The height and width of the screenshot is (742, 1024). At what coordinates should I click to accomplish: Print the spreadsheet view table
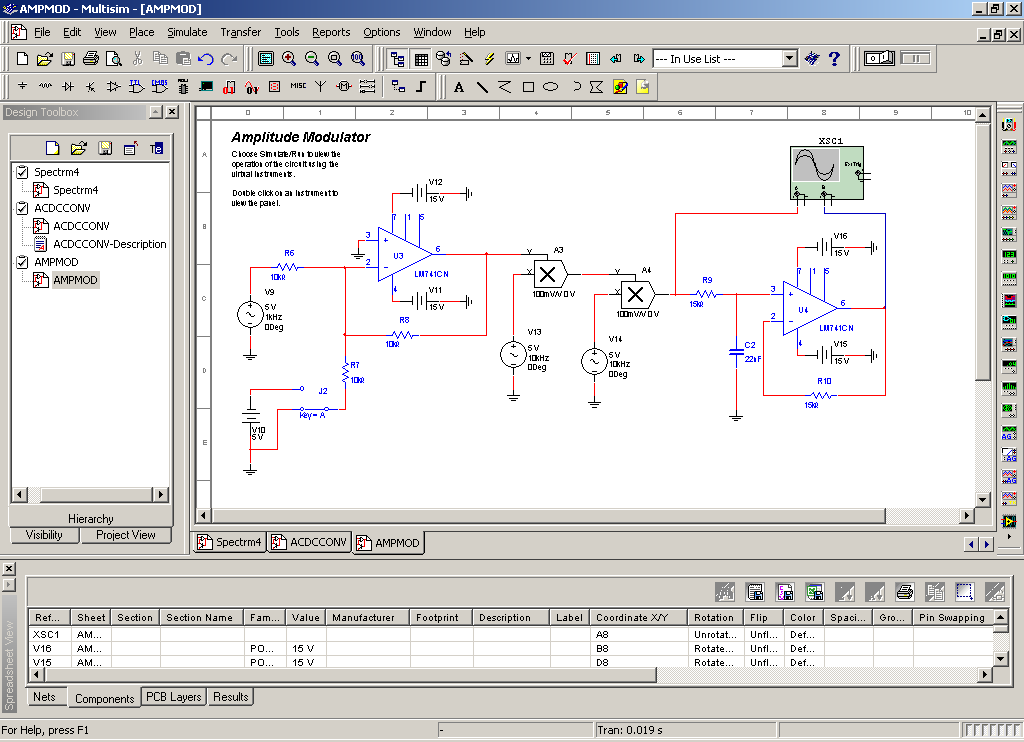point(904,592)
